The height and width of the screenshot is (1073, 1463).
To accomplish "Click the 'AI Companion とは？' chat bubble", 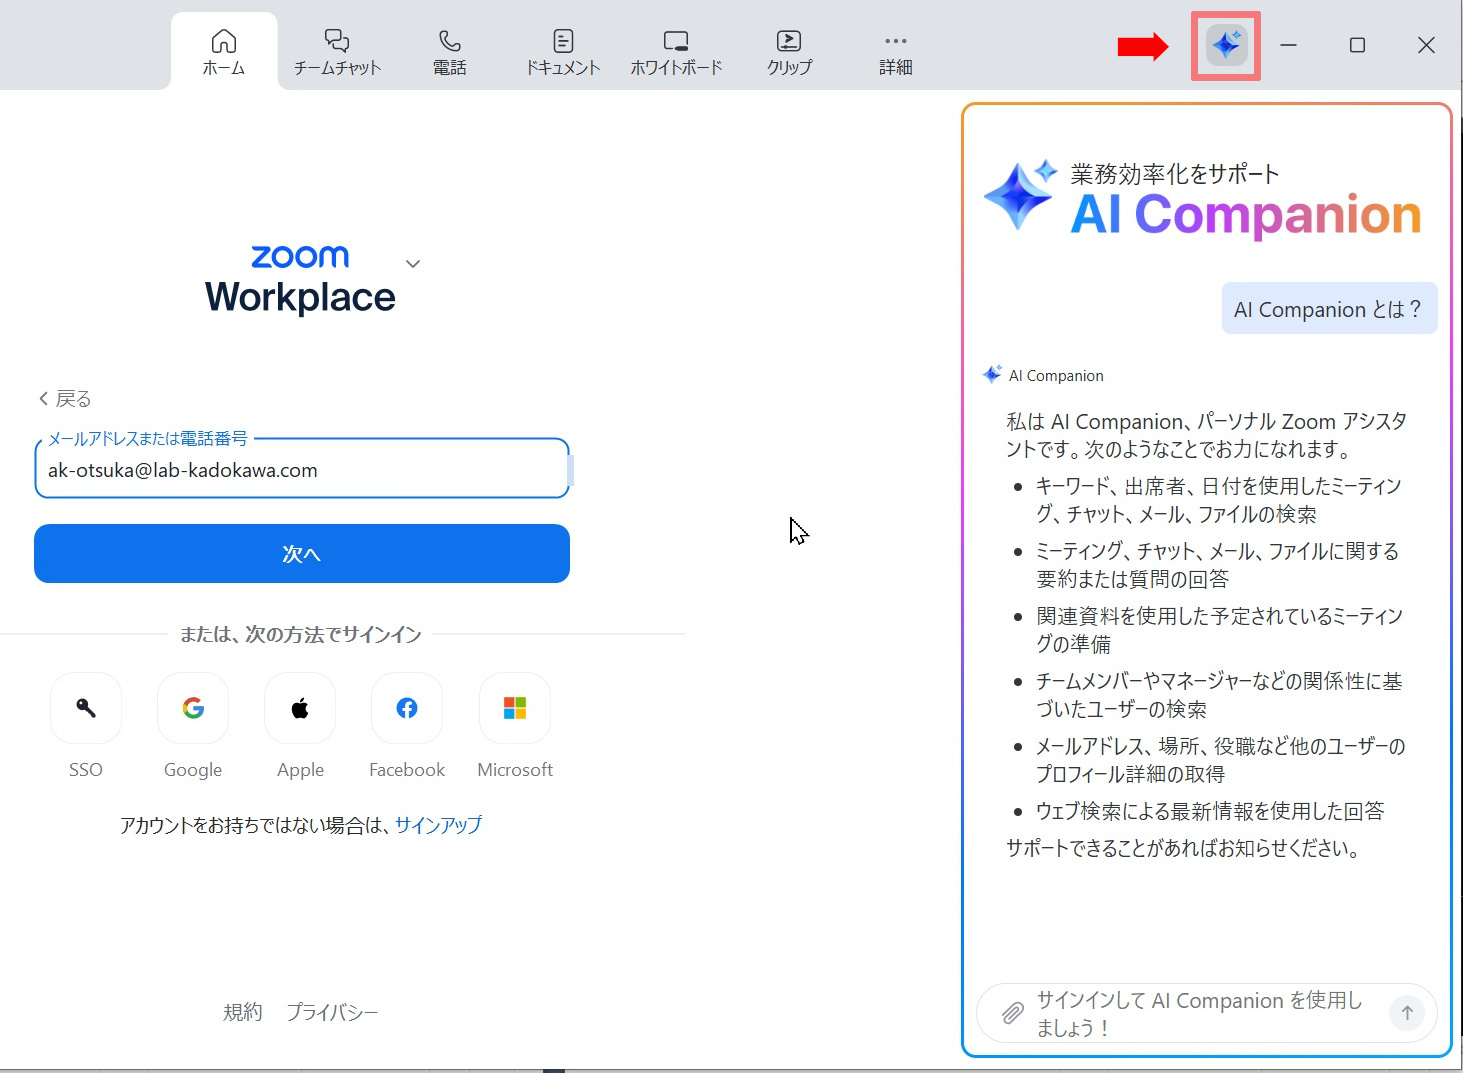I will [x=1329, y=309].
